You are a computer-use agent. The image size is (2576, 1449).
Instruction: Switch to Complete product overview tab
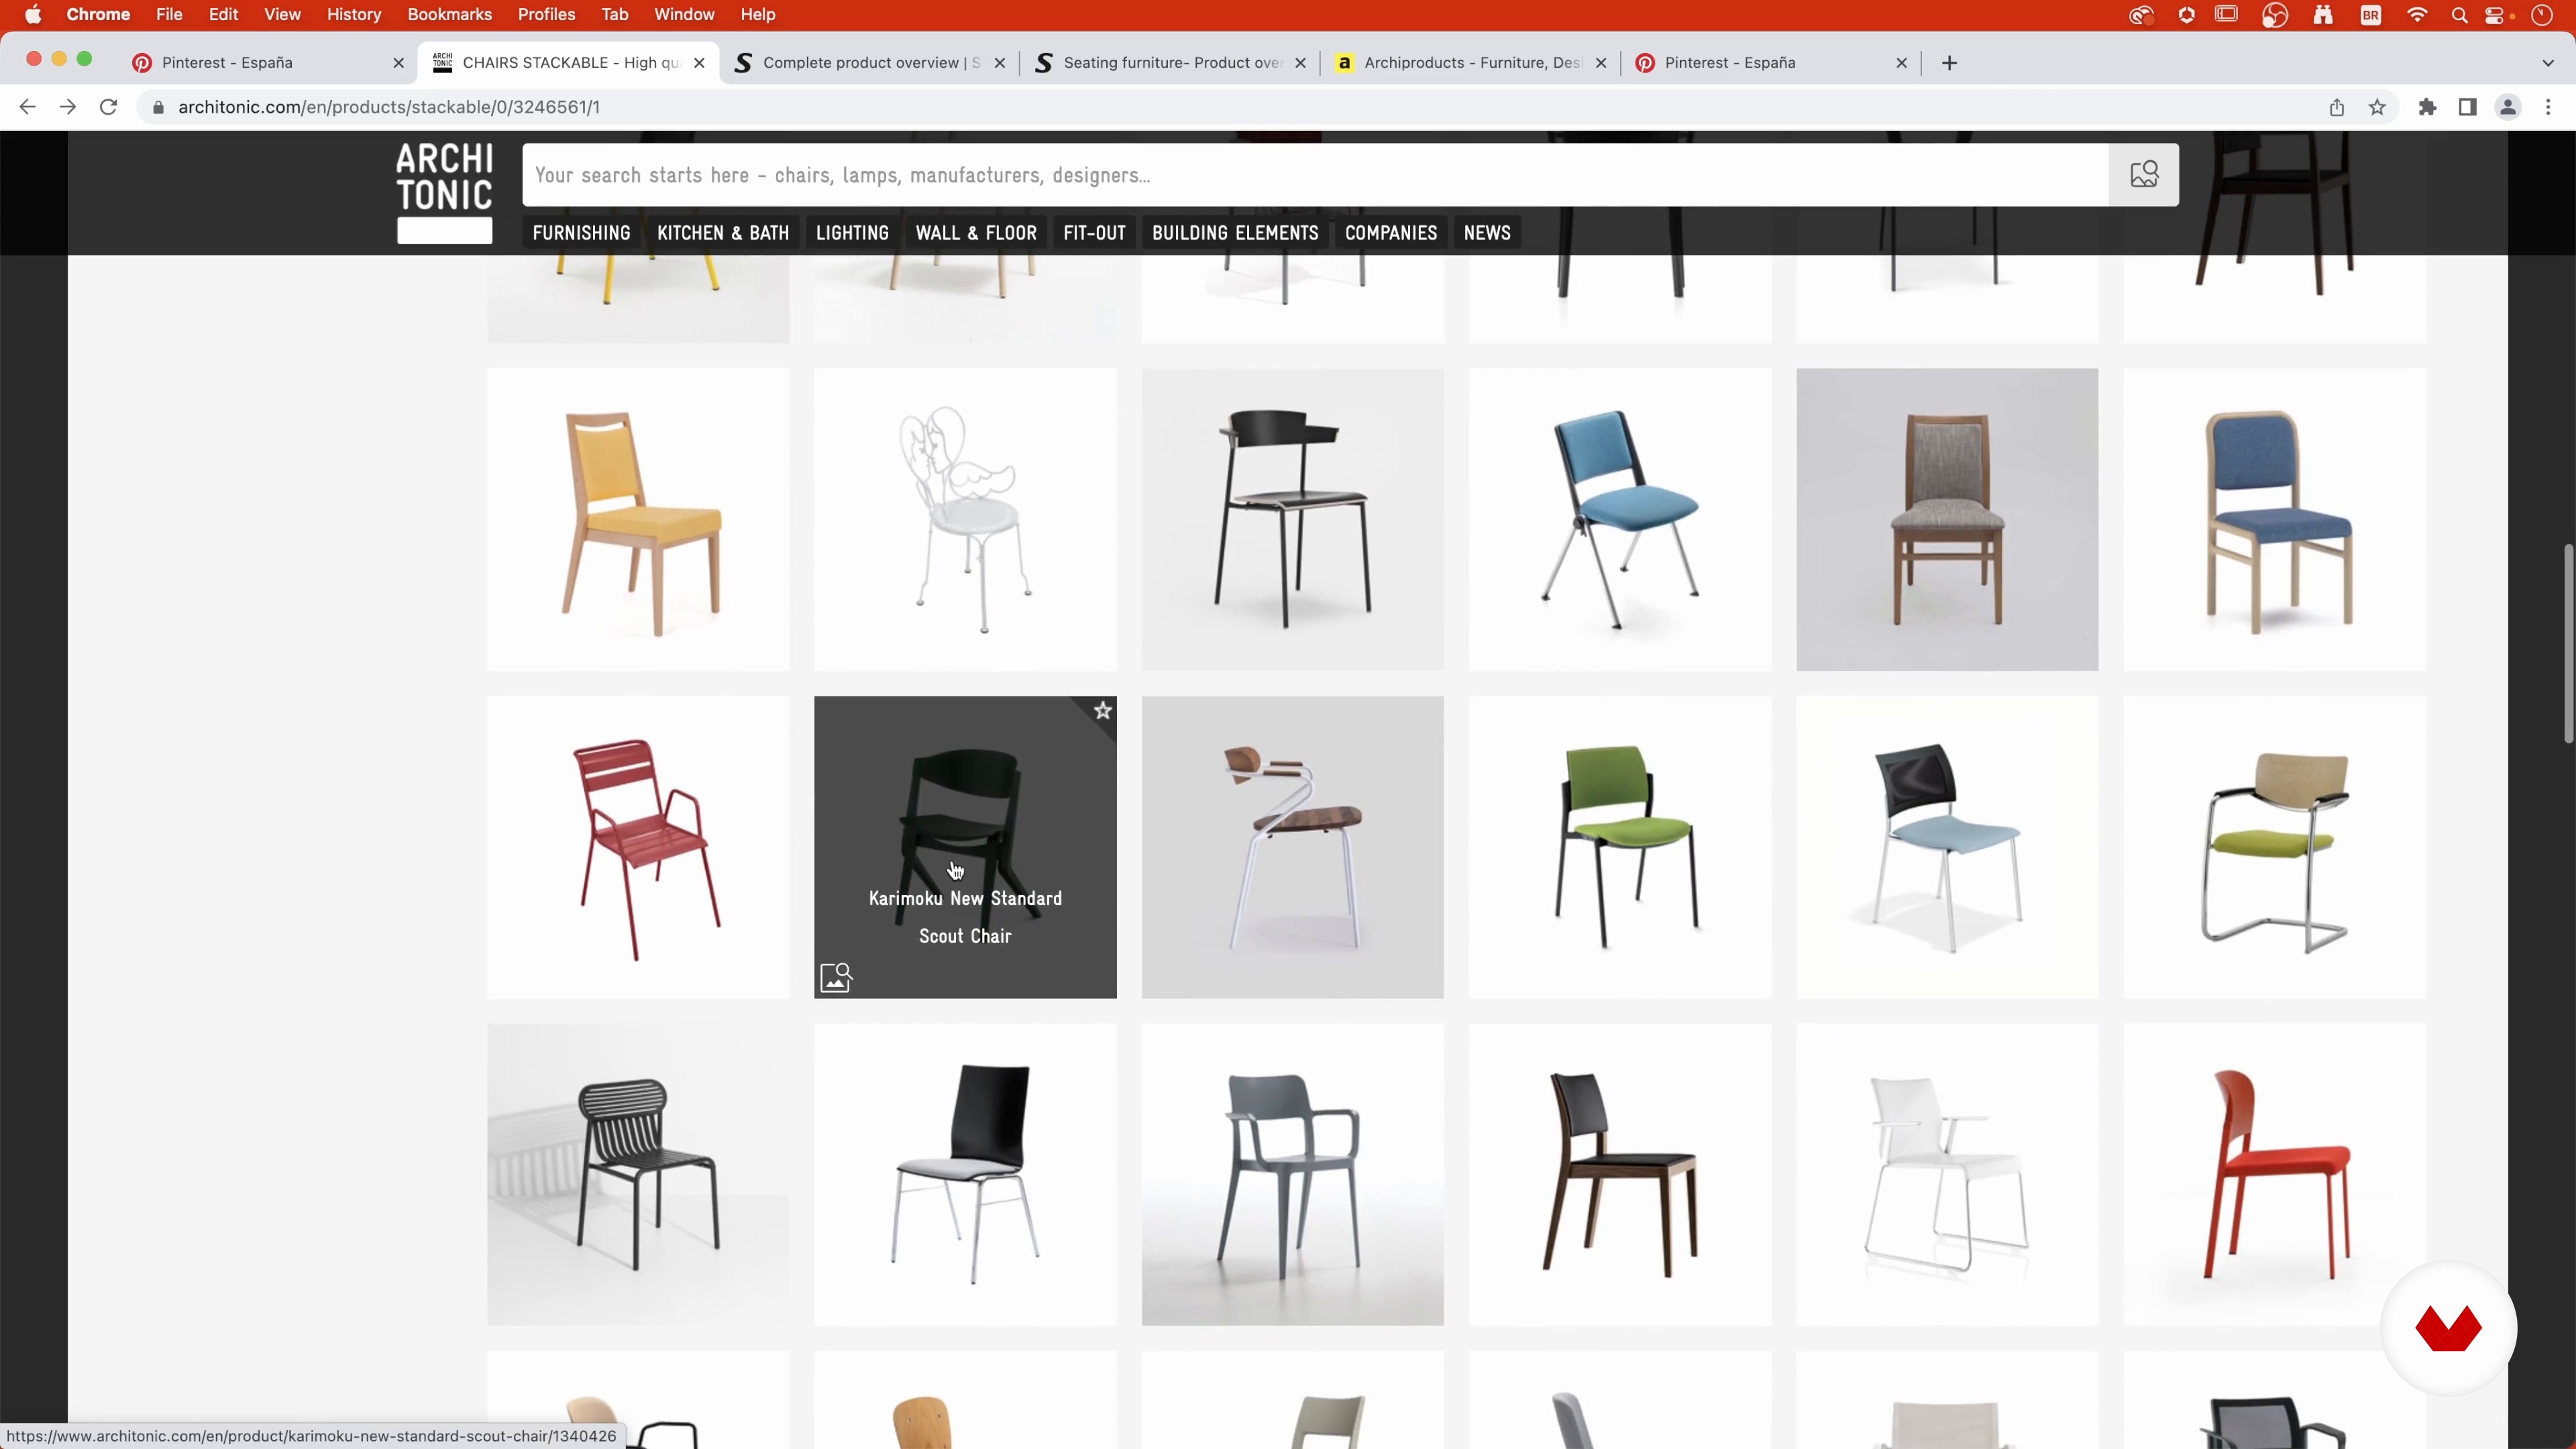click(x=868, y=63)
